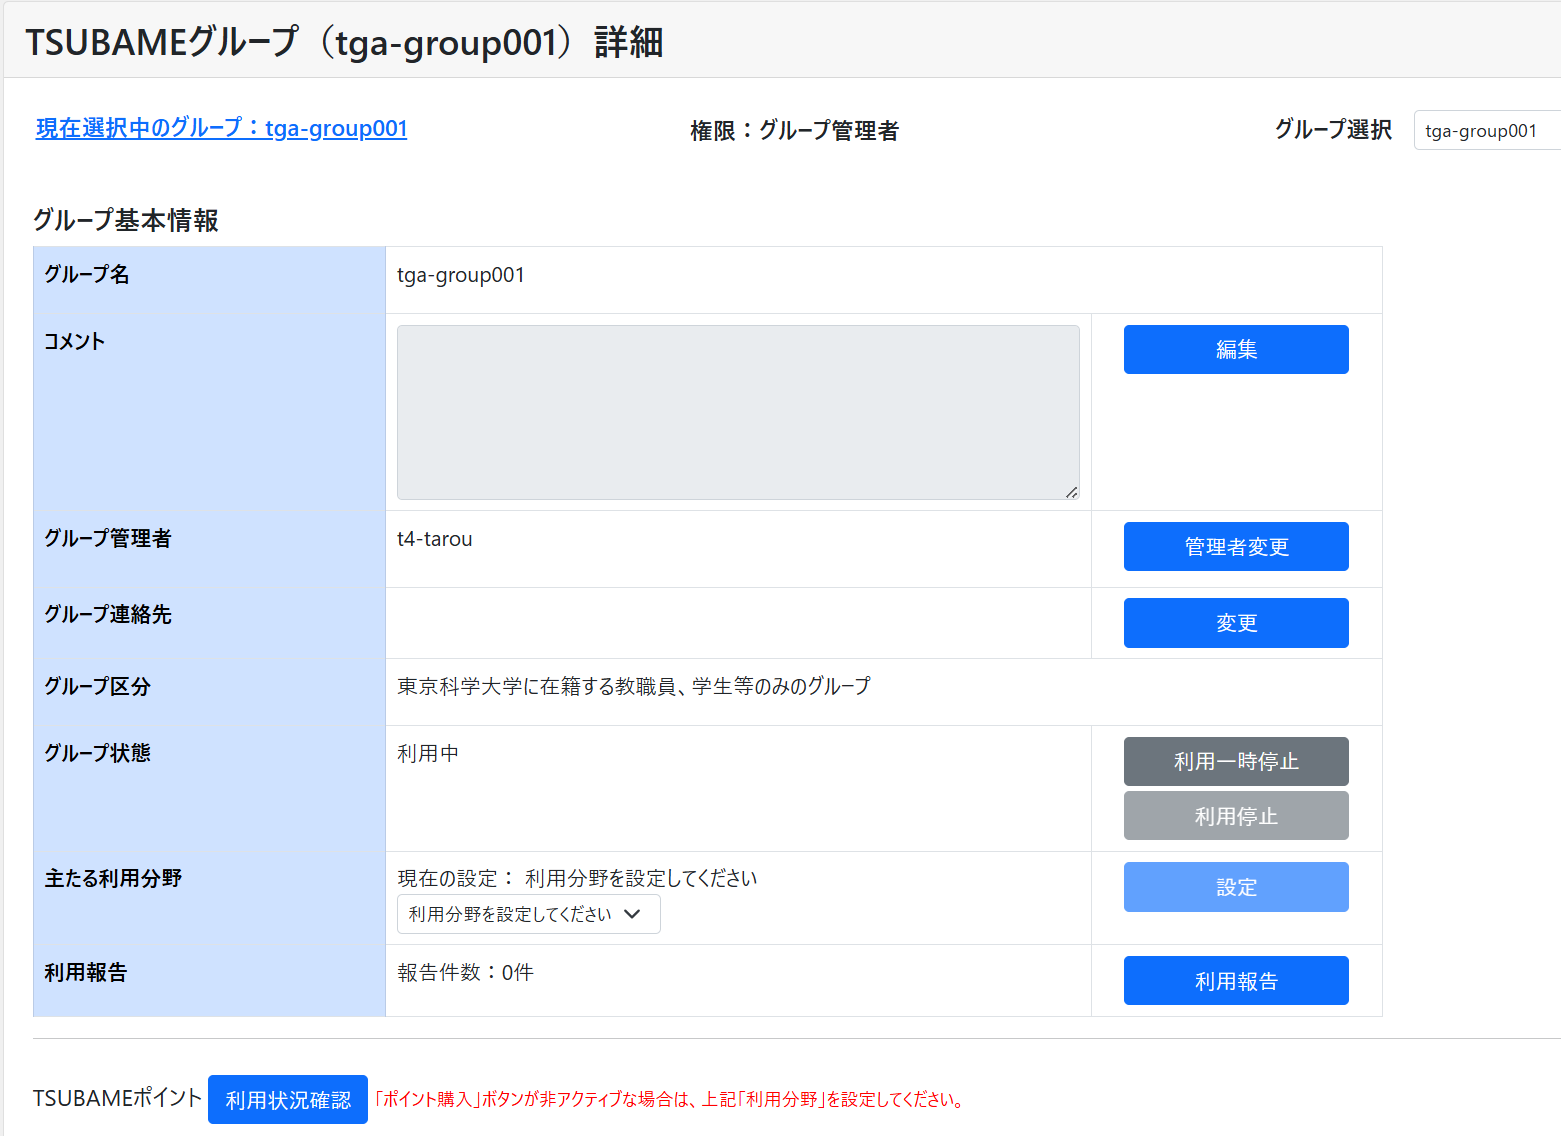The image size is (1561, 1136).
Task: Click the 権限：グループ管理者 label
Action: (794, 131)
